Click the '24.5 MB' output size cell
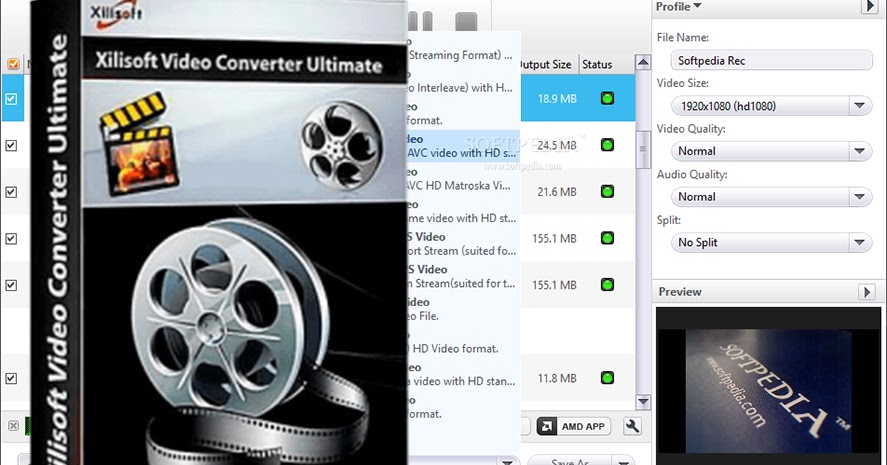The width and height of the screenshot is (887, 465). click(x=557, y=145)
